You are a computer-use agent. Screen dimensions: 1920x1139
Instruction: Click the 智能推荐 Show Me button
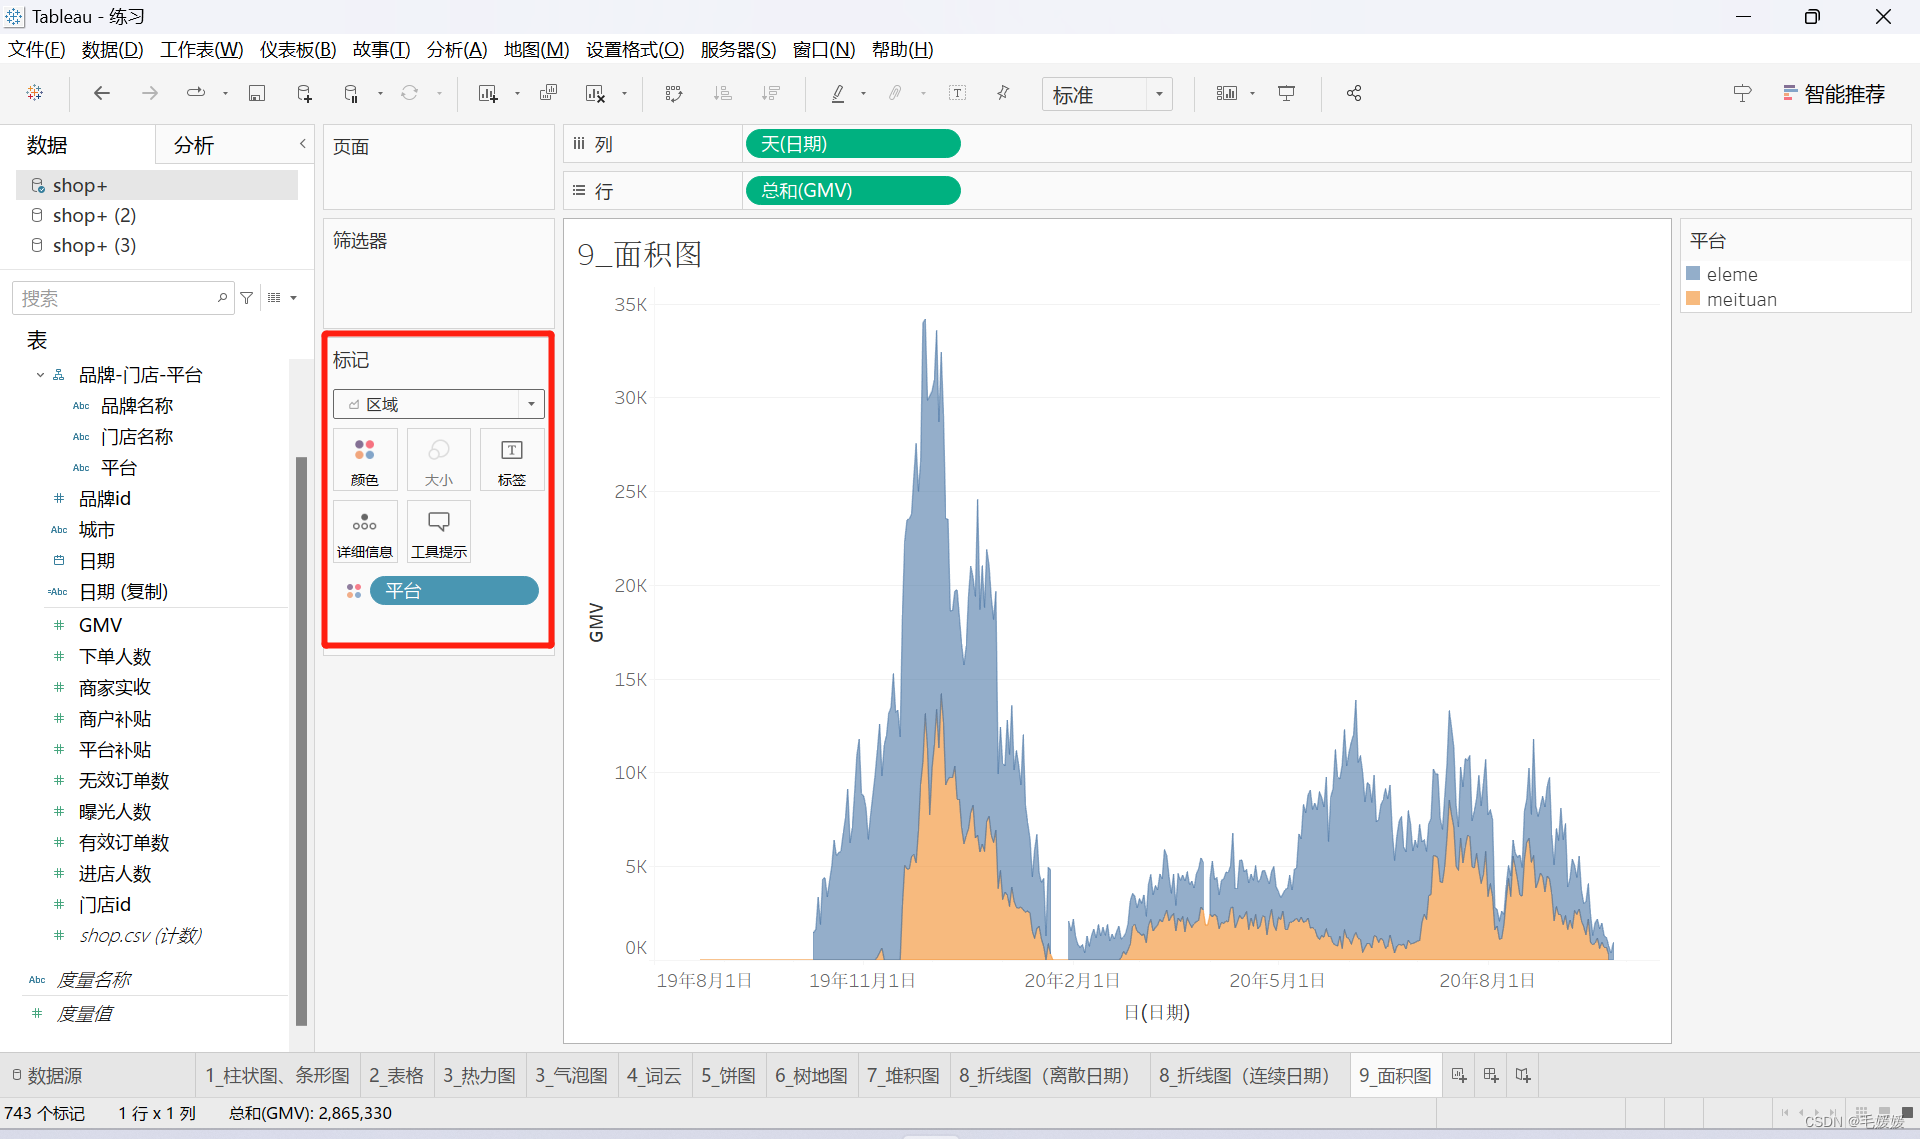[1834, 94]
